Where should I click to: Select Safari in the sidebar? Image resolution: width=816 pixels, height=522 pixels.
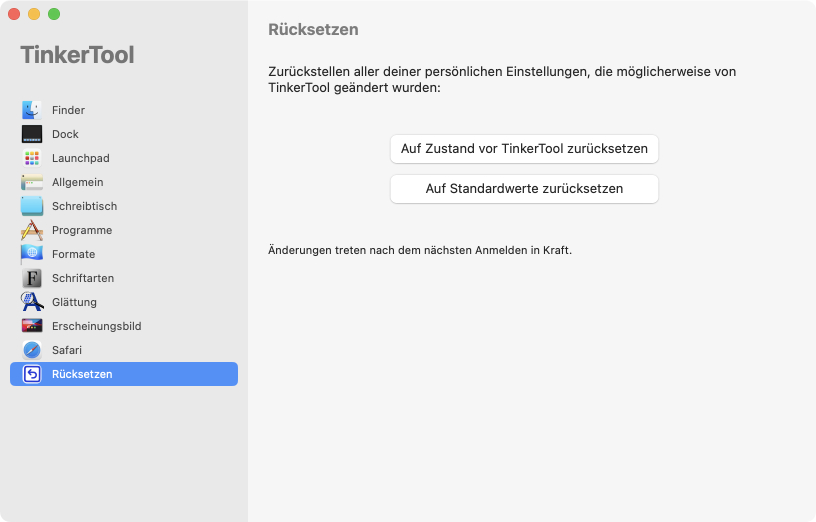[124, 350]
